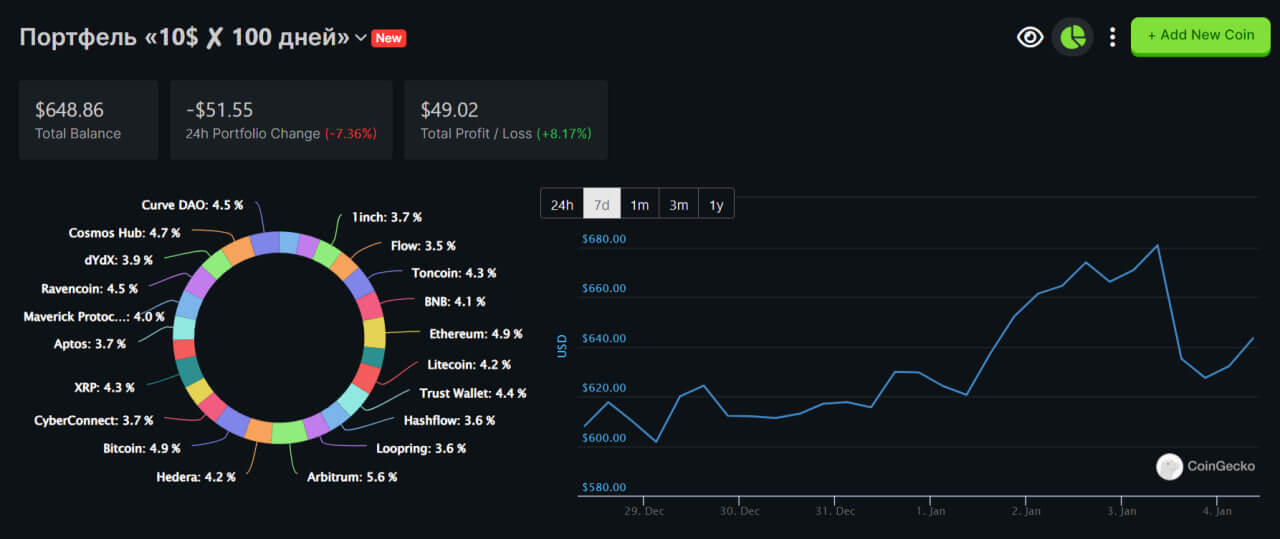Click the Loopring 3.6 % label

(x=421, y=449)
